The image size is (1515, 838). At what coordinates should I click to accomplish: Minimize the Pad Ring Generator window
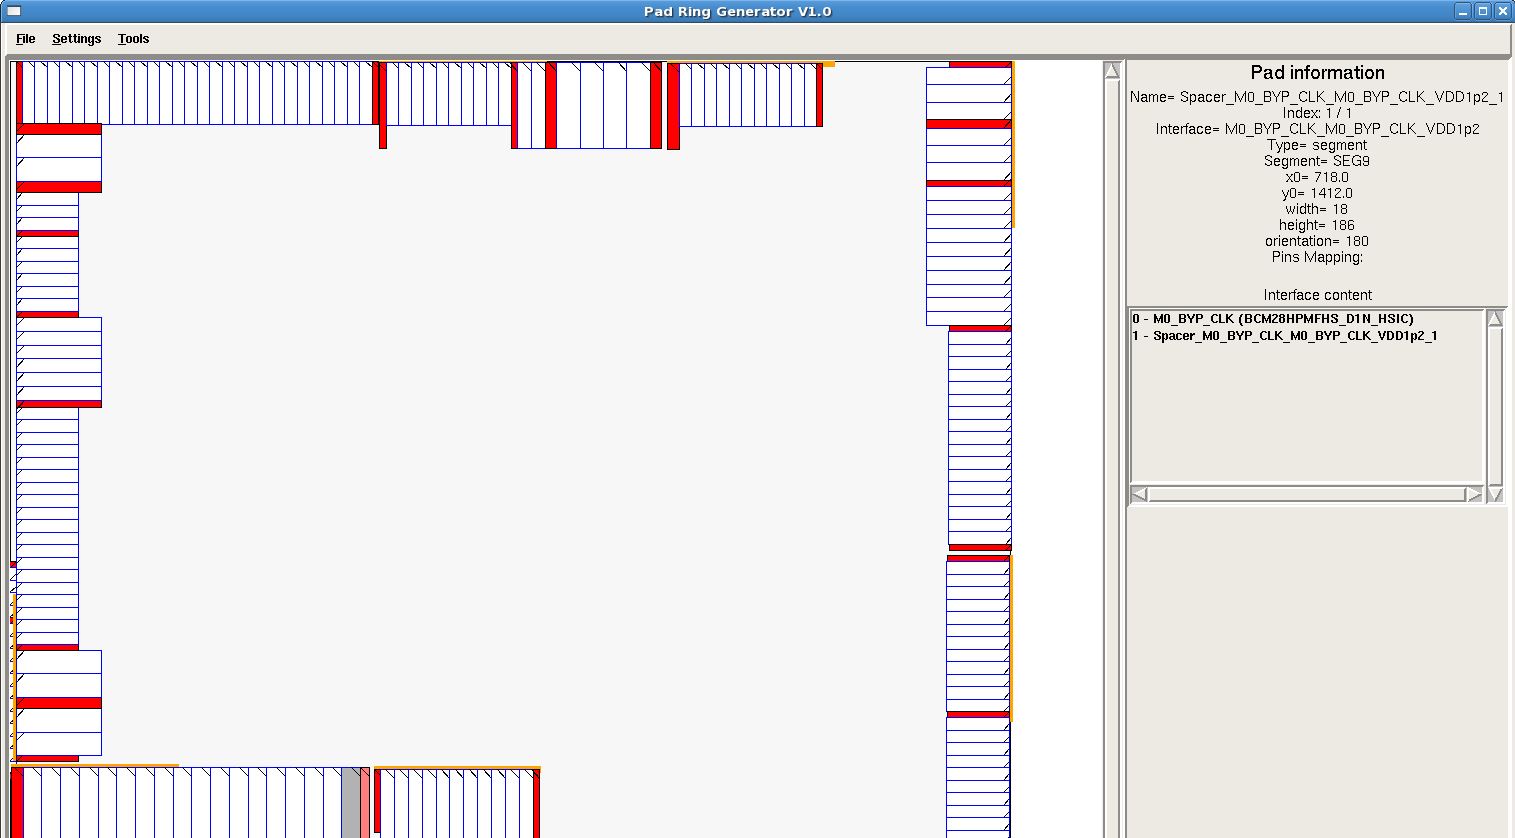click(1463, 11)
